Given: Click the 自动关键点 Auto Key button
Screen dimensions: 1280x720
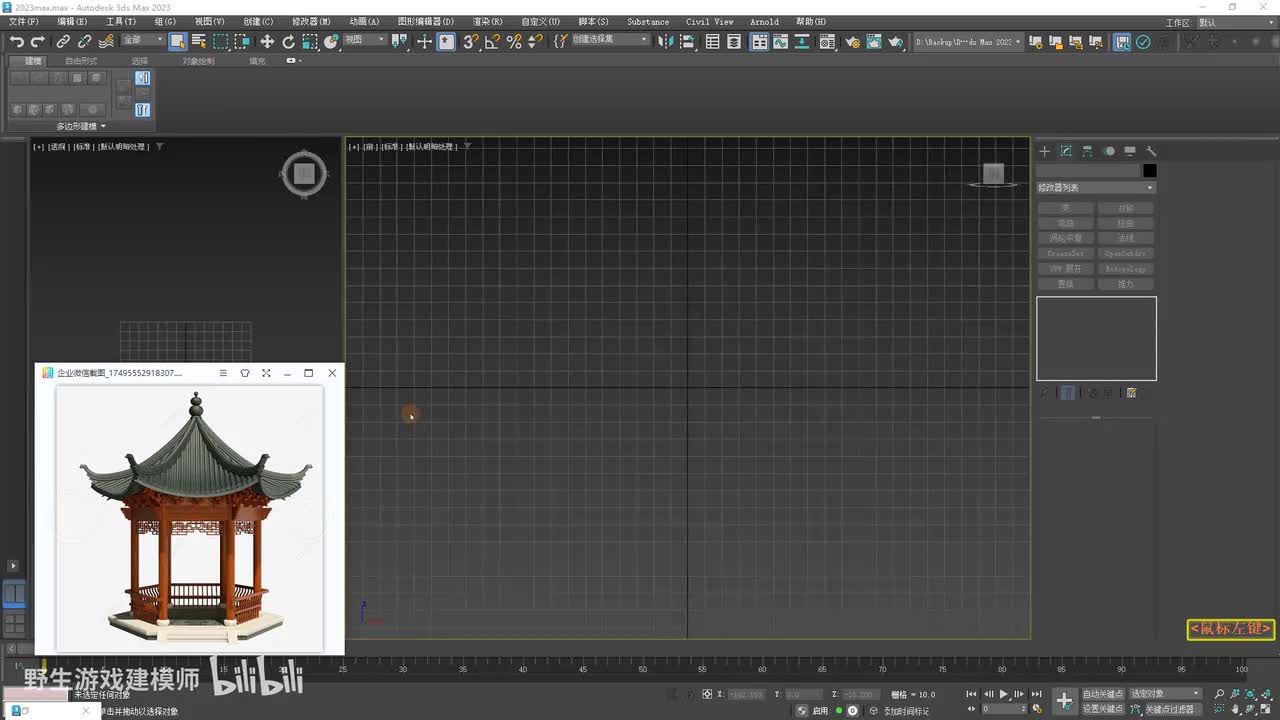Looking at the screenshot, I should coord(1103,694).
